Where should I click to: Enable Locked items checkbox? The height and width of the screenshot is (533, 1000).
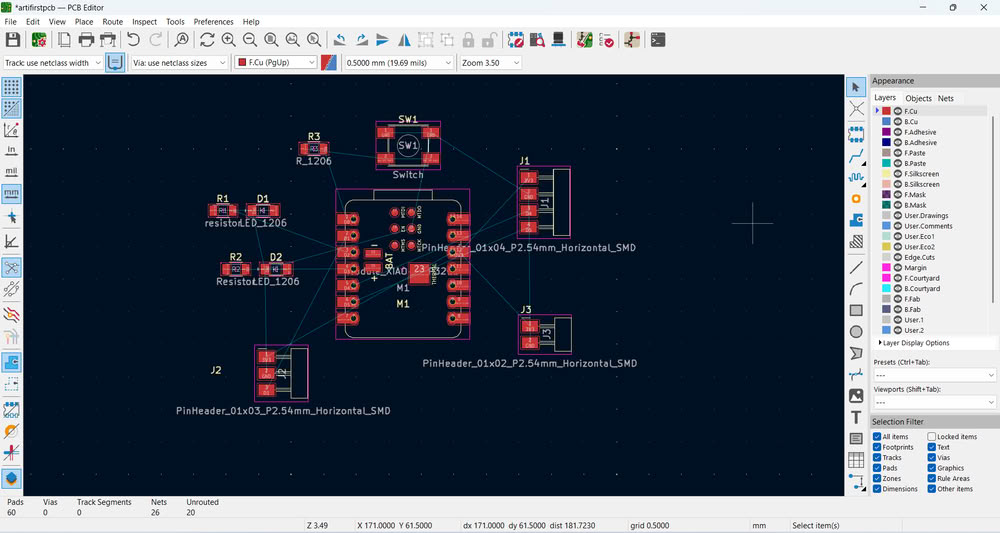point(932,437)
